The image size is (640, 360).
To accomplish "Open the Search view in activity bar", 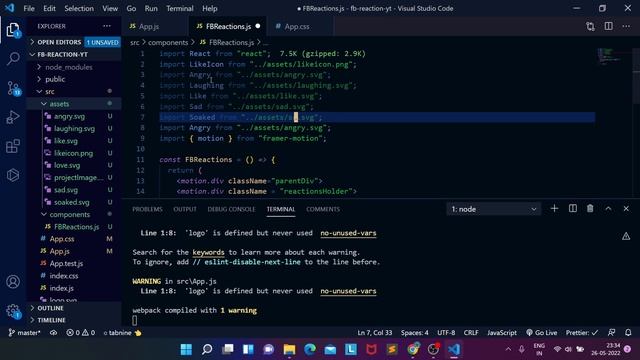I will tap(13, 59).
